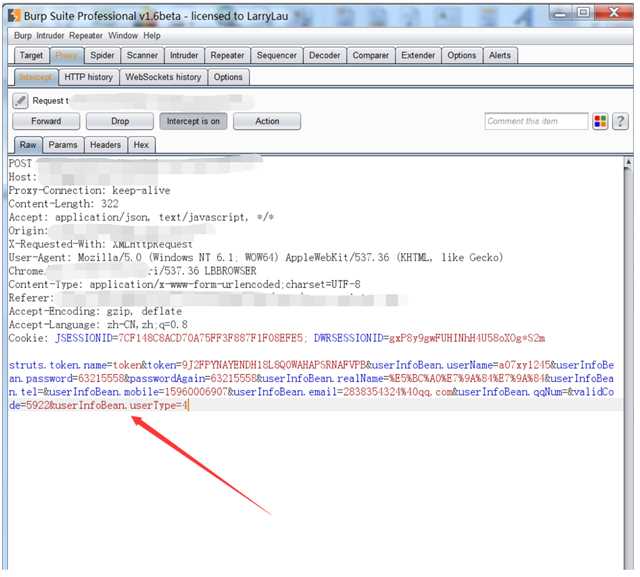Switch to the Proxy tab
640x577 pixels.
(67, 55)
